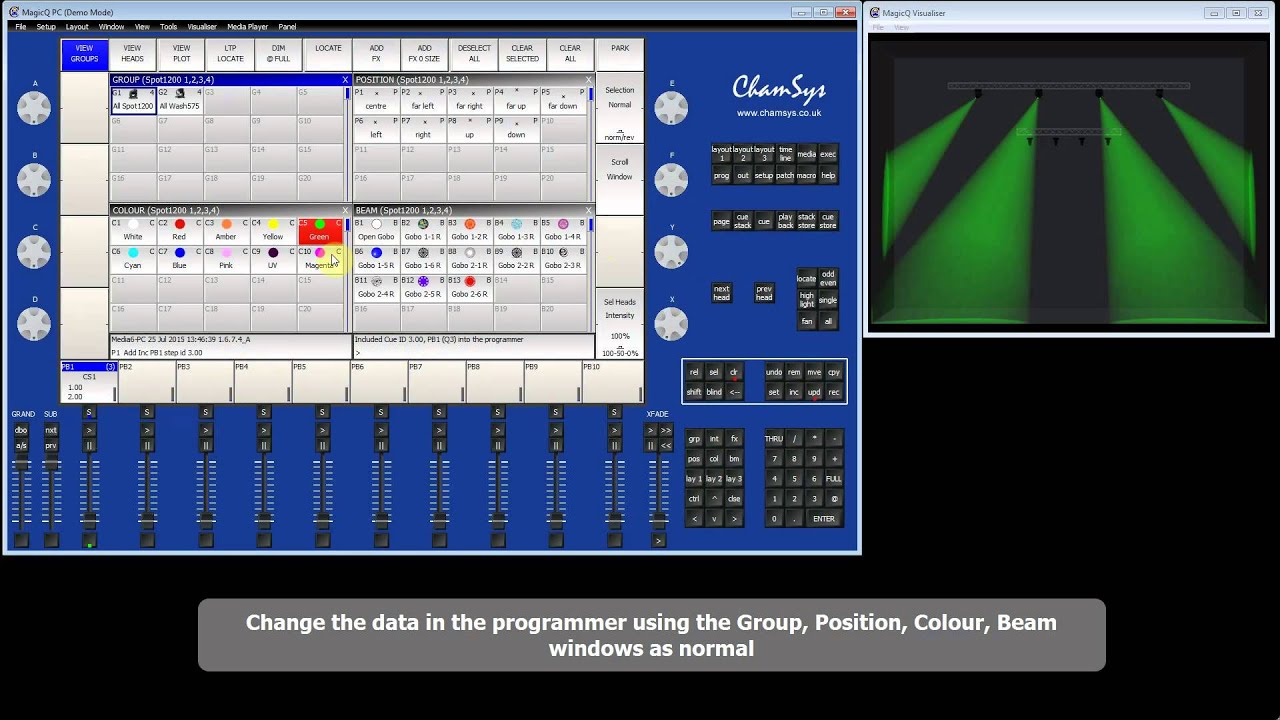Screen dimensions: 1280x720
Task: Toggle the dbo blackout button
Action: tap(21, 430)
